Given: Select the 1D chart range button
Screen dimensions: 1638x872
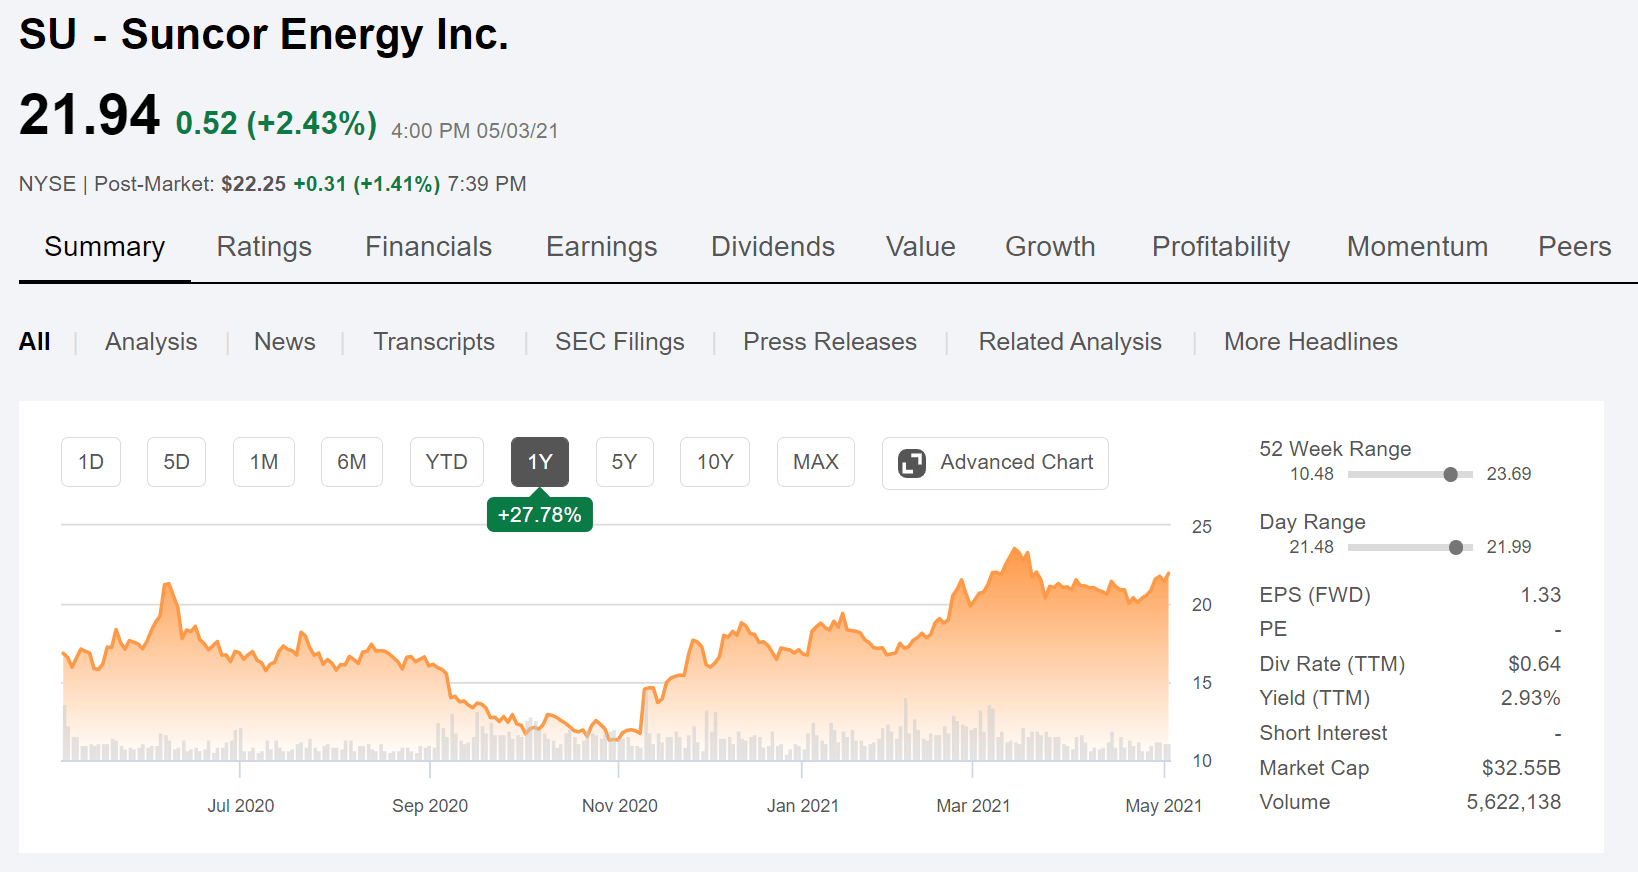Looking at the screenshot, I should pyautogui.click(x=90, y=462).
